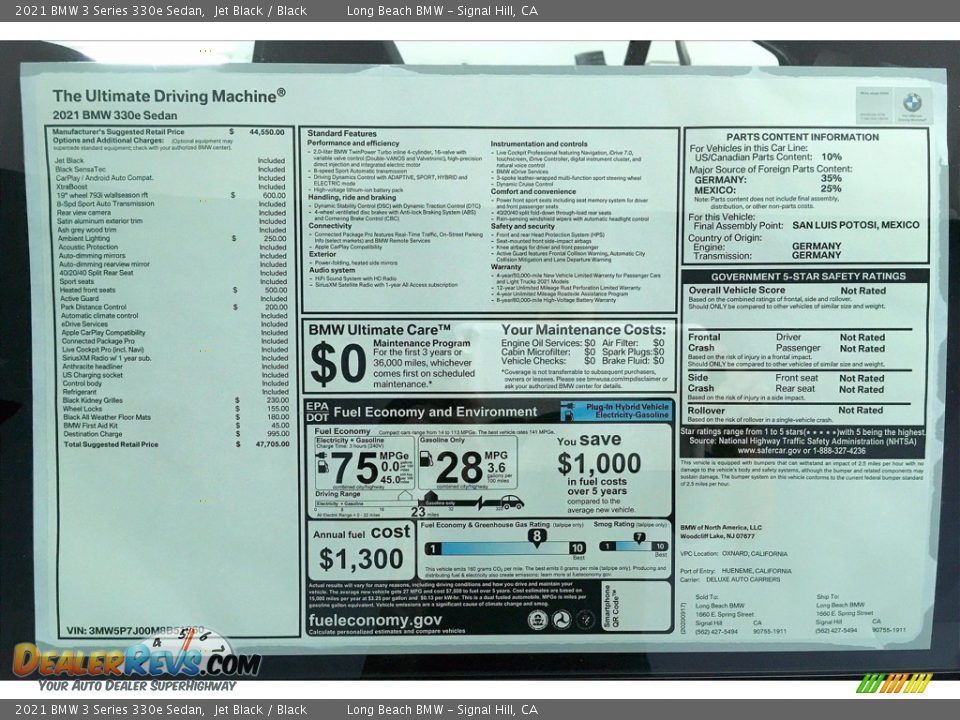Image resolution: width=960 pixels, height=720 pixels.
Task: Click the 'Black Kidney Grilles' option row
Action: point(176,400)
